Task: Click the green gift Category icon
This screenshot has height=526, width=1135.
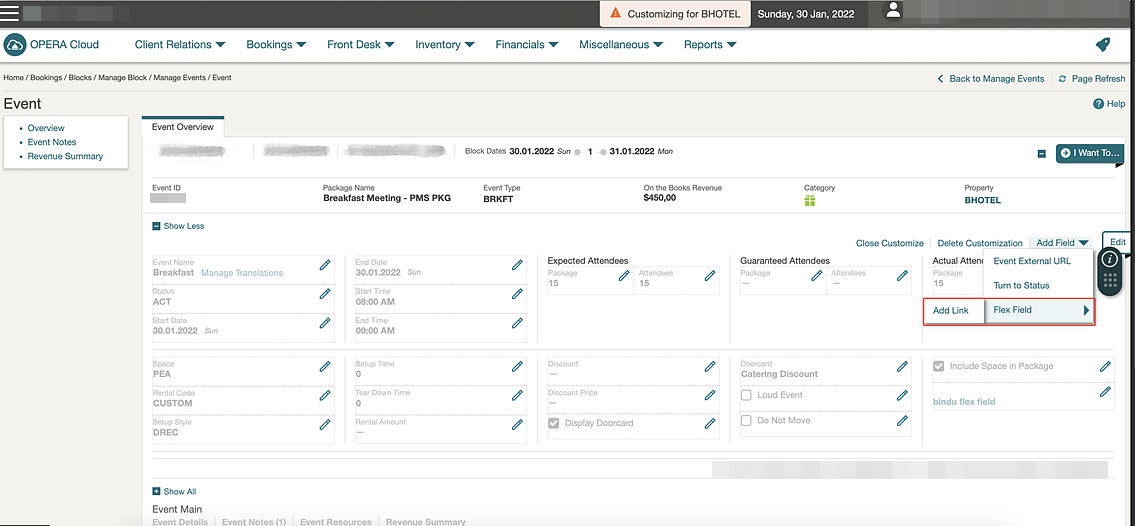Action: tap(810, 201)
